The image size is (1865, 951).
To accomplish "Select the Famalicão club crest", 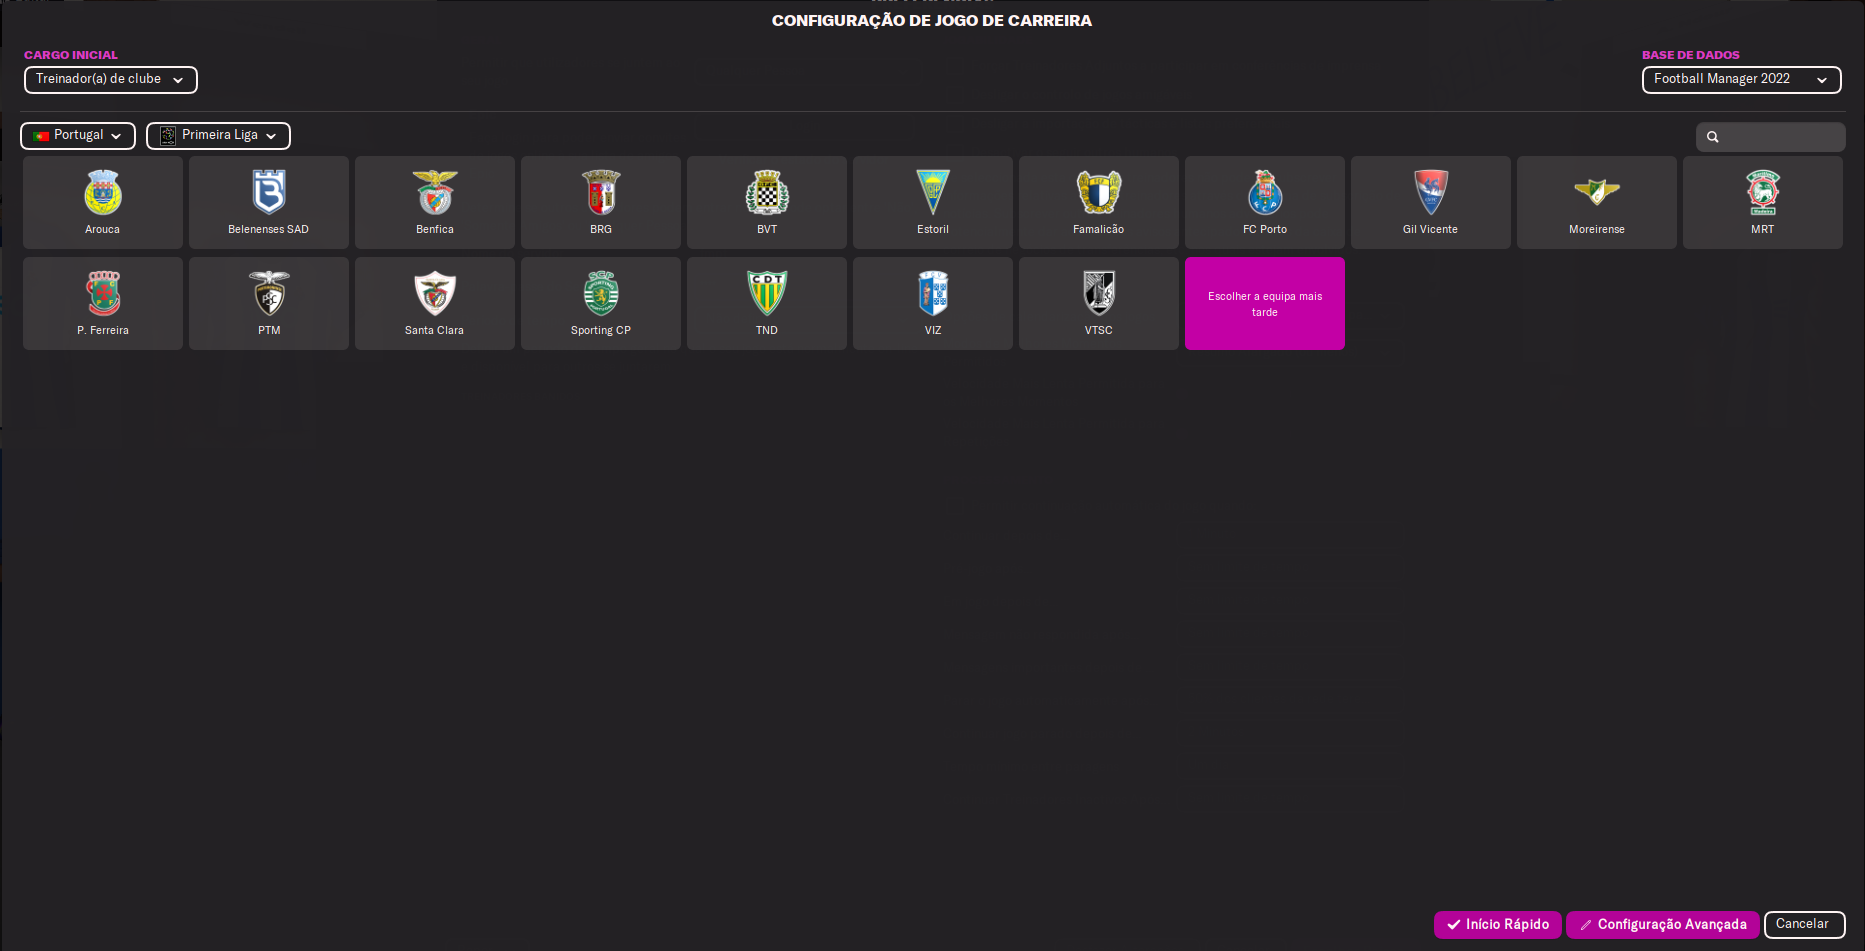I will tap(1099, 192).
